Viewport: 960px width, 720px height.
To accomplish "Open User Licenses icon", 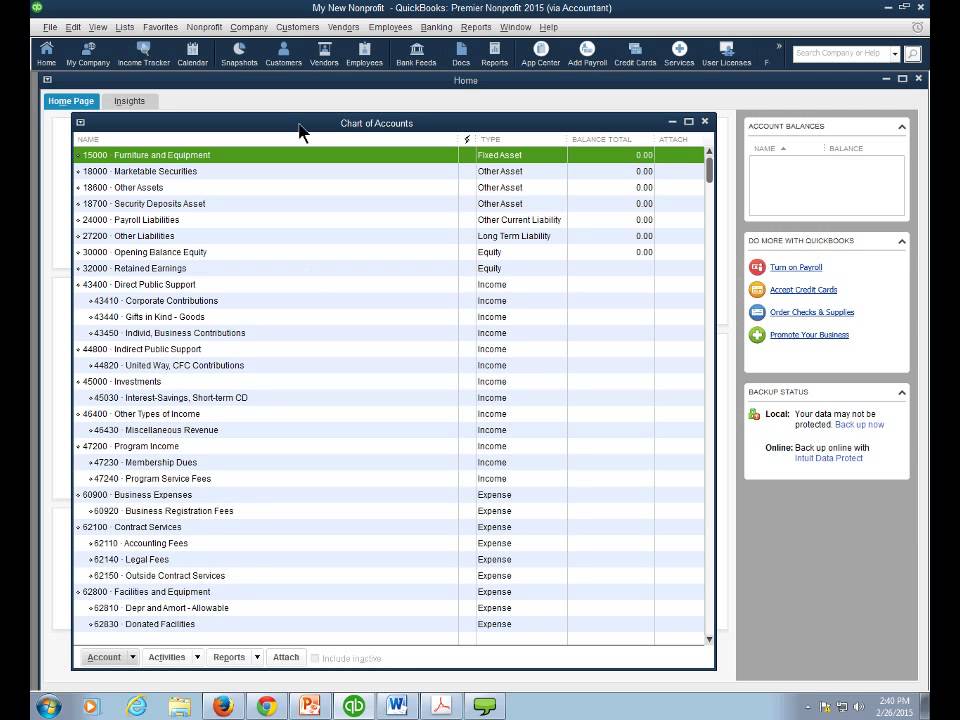I will tap(727, 54).
